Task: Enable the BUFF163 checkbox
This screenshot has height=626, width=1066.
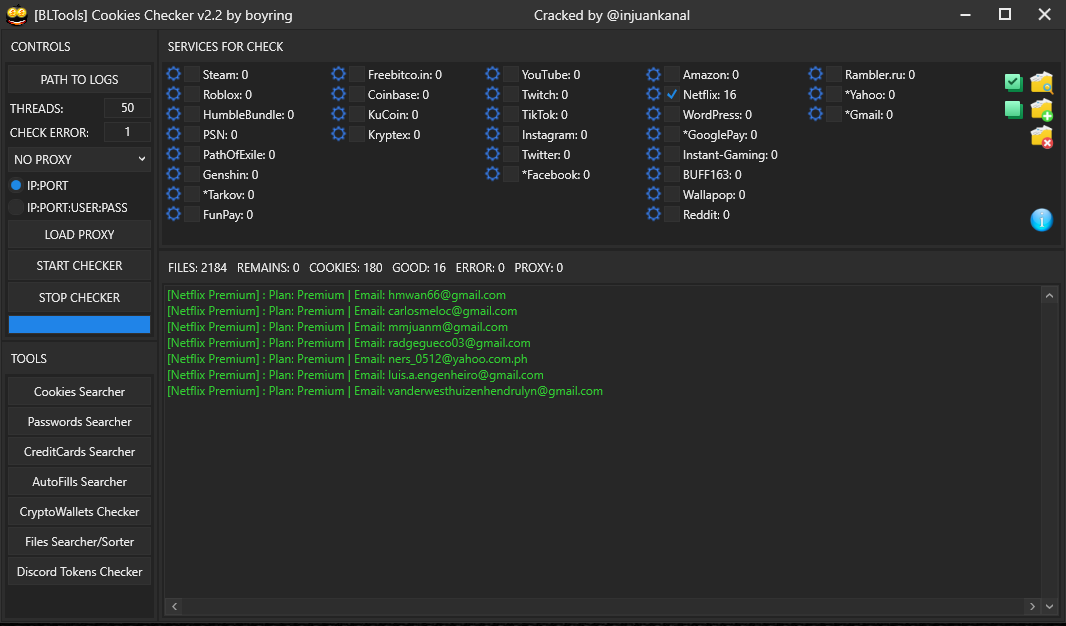Action: pos(672,174)
